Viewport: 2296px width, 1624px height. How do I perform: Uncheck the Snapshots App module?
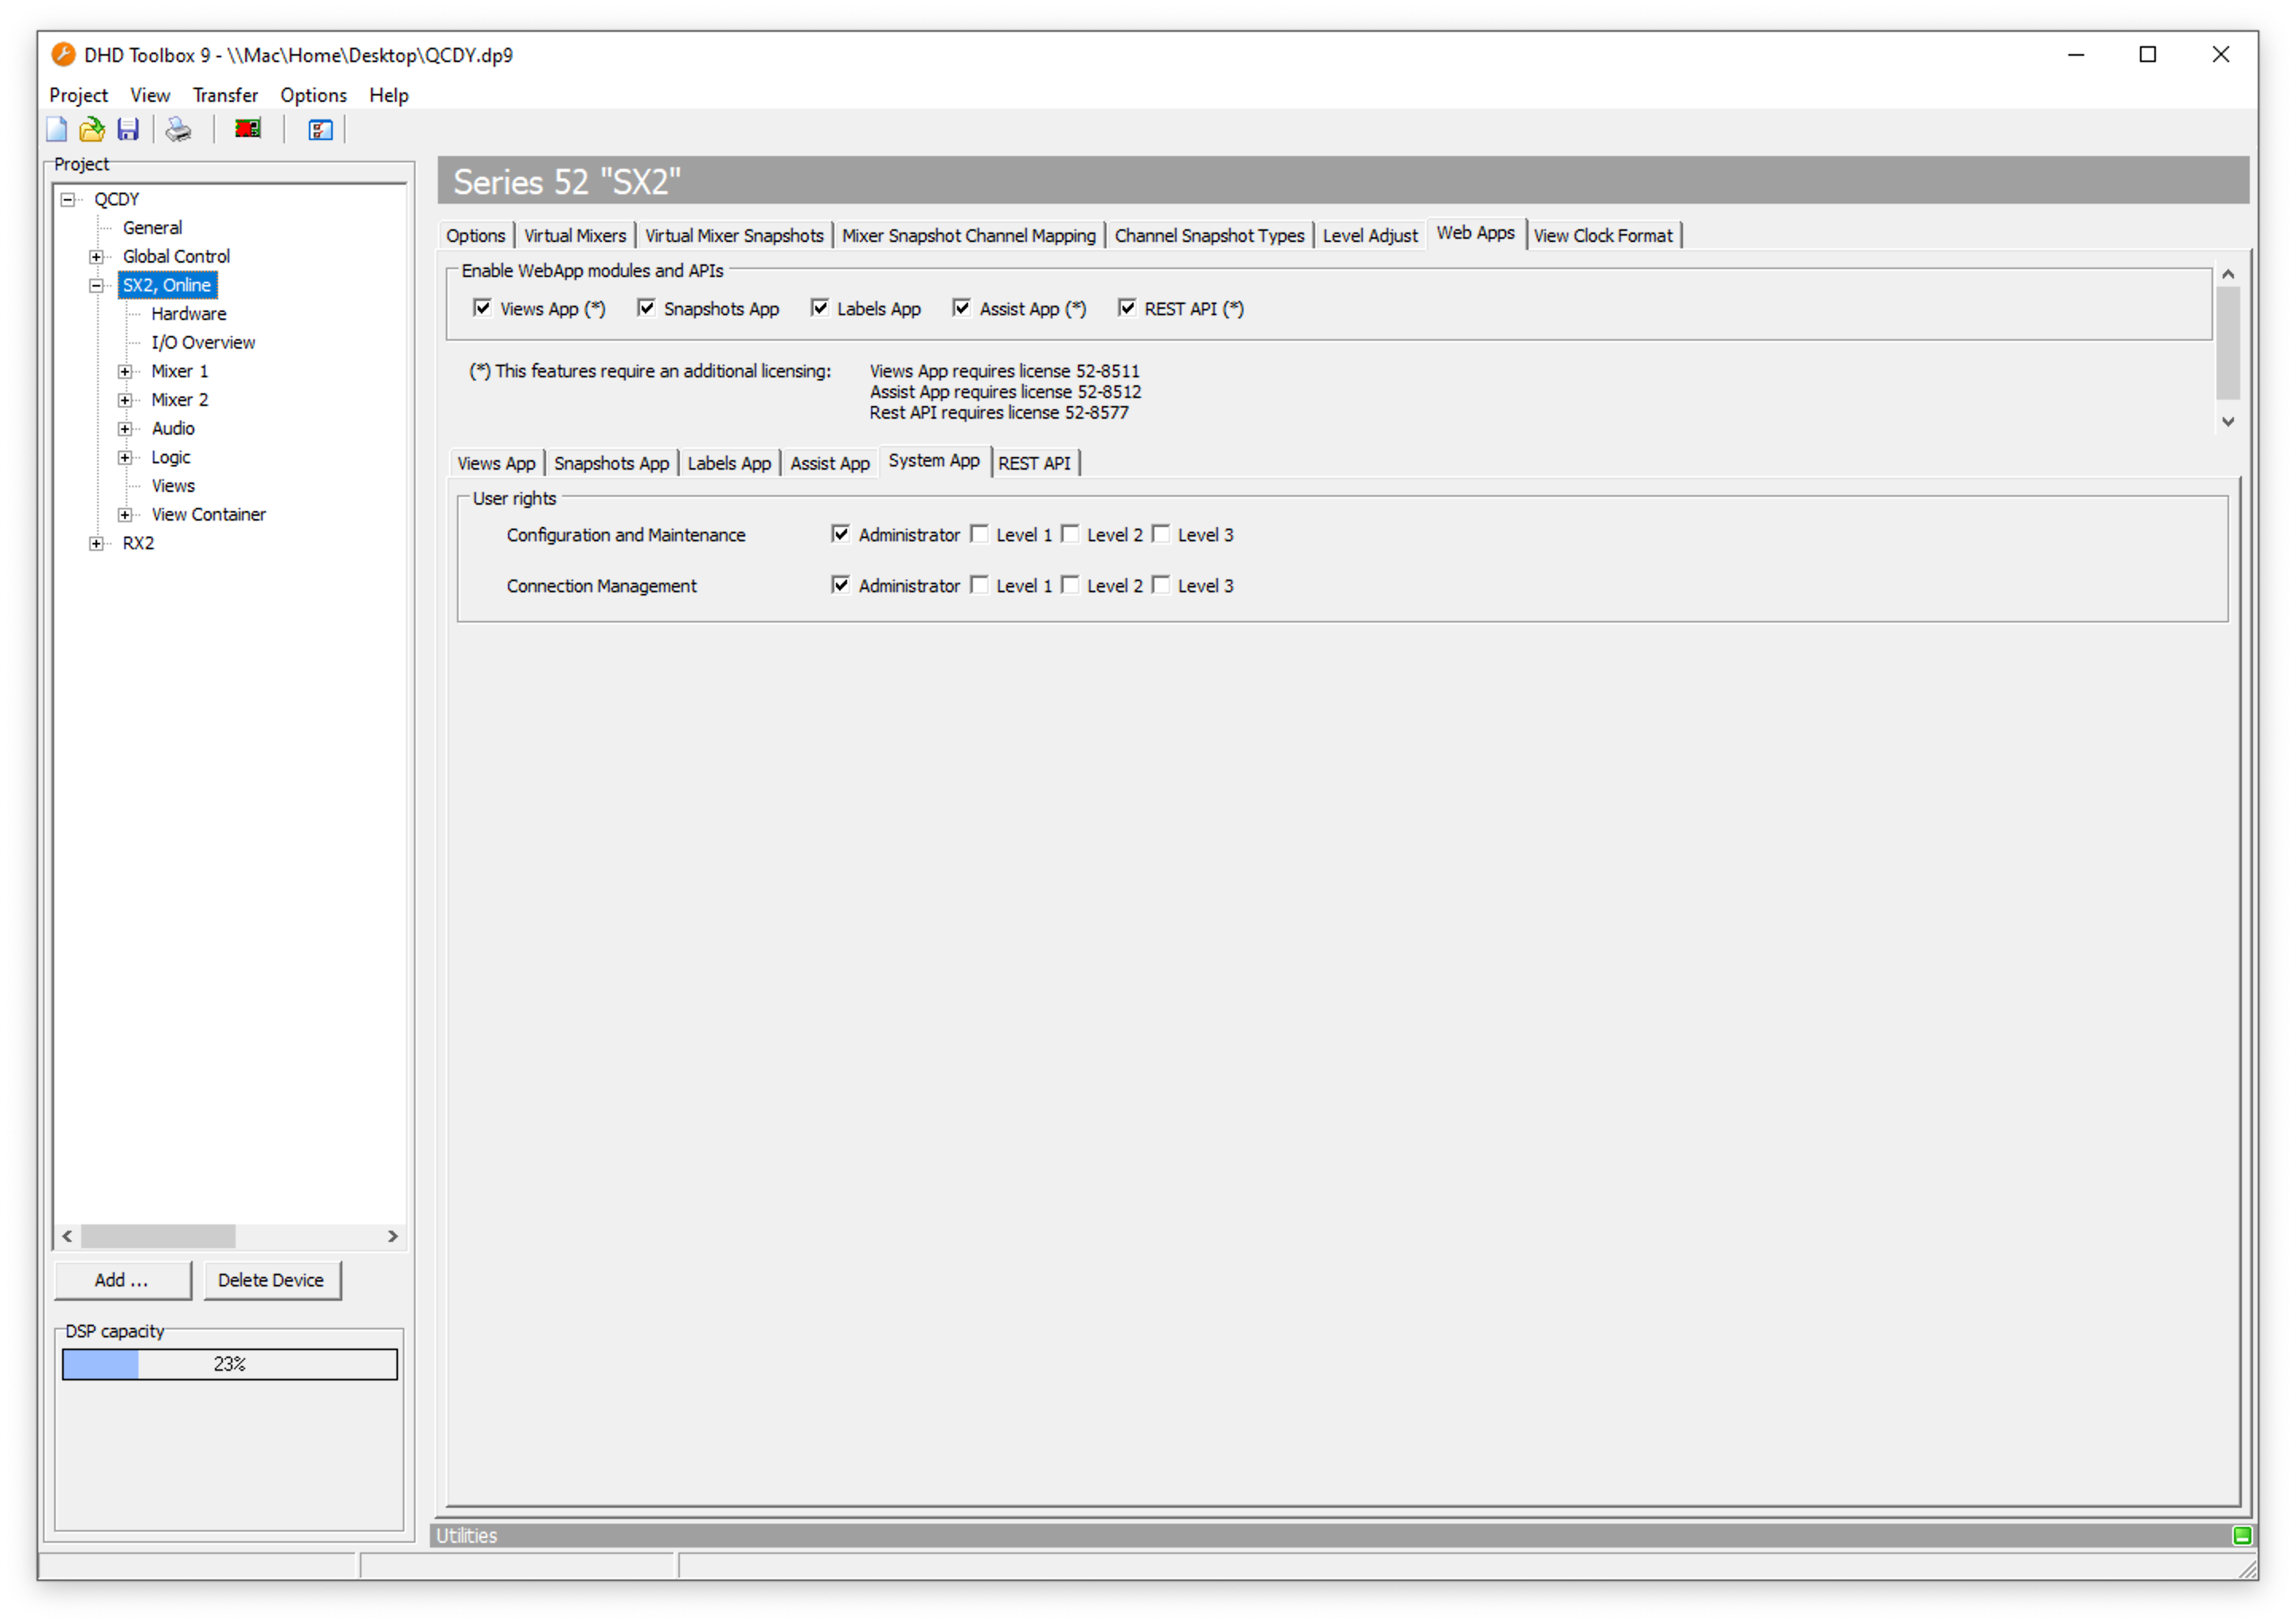[646, 308]
